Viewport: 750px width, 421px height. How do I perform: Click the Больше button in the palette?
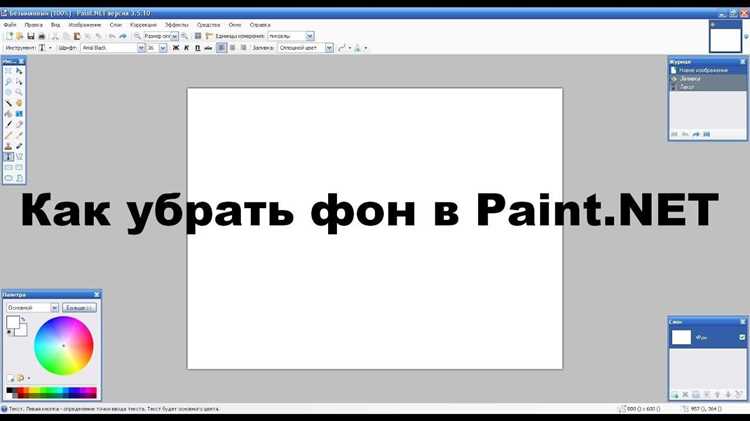[x=79, y=308]
